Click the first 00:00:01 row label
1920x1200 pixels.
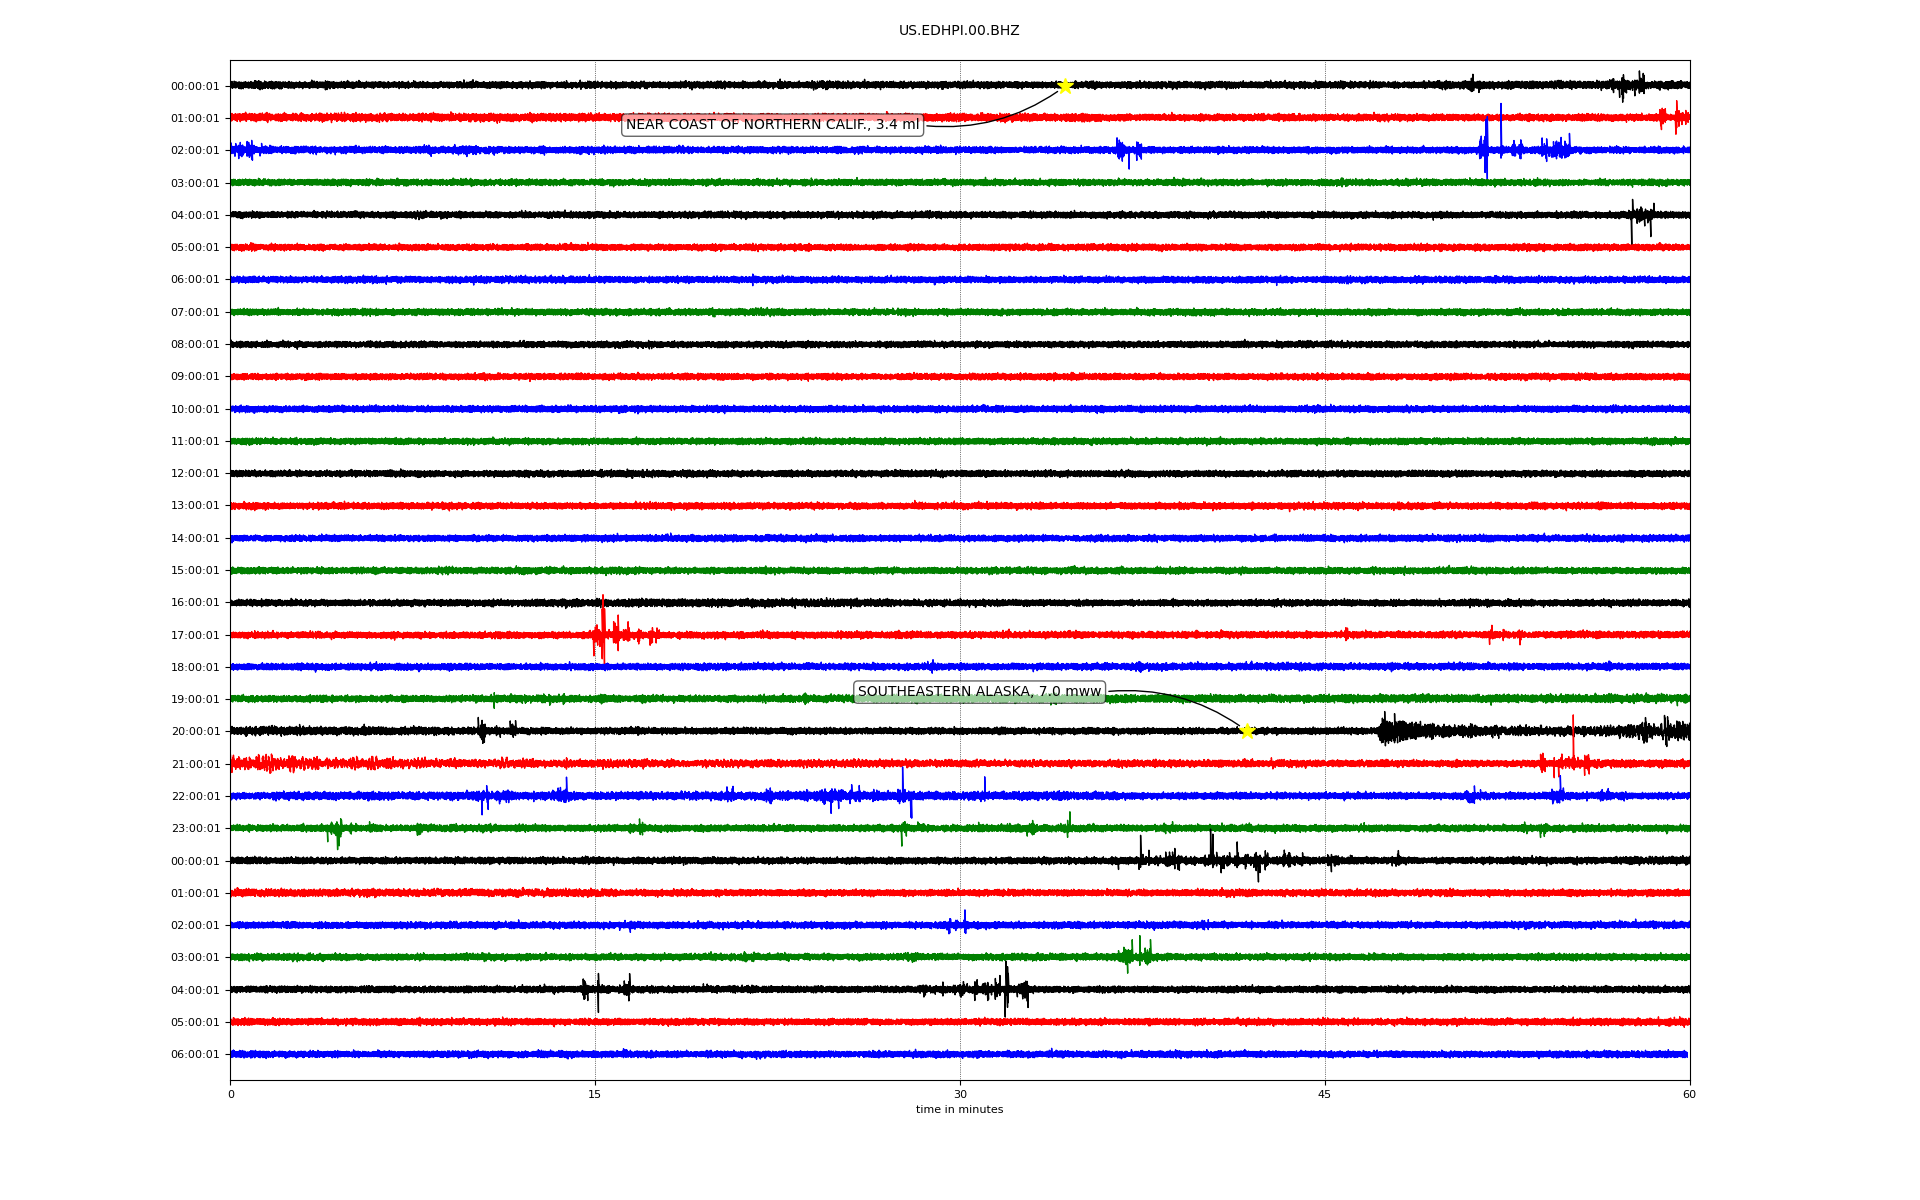pos(195,87)
